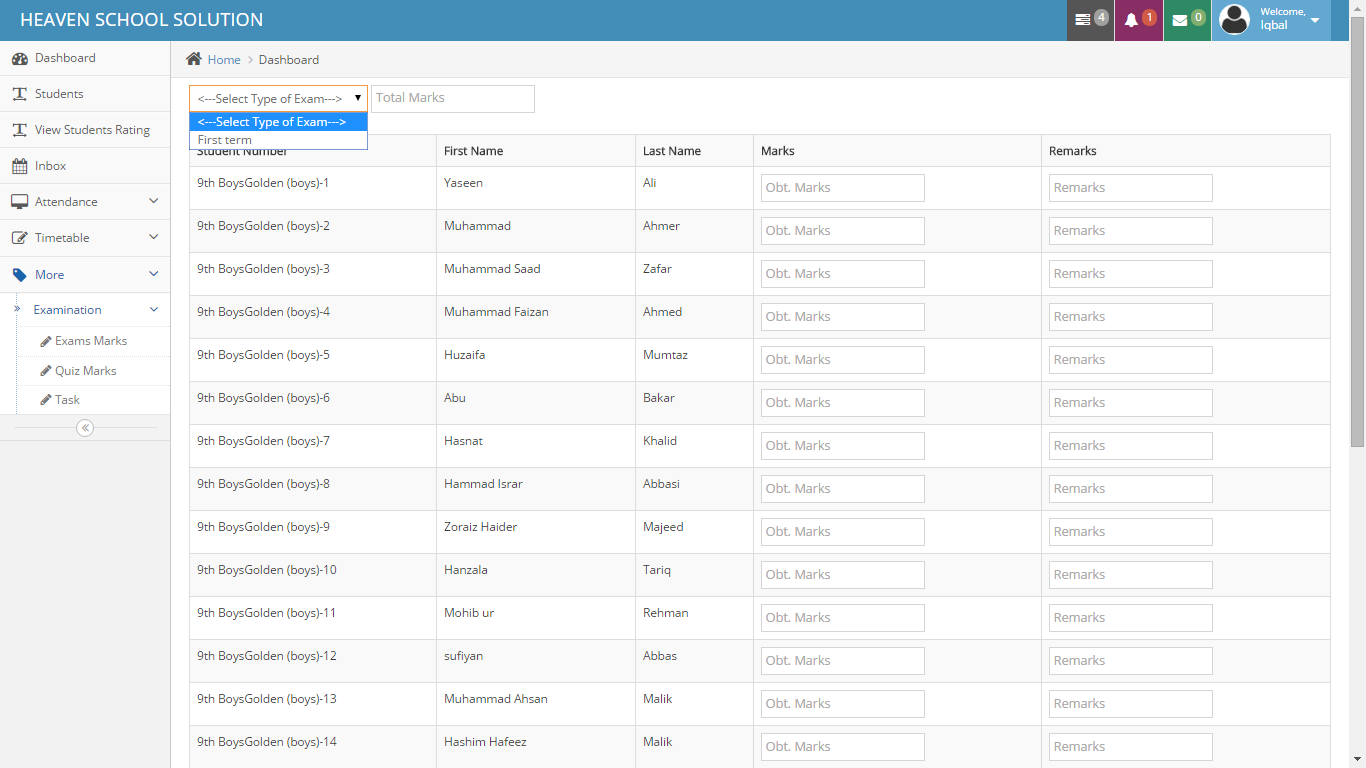
Task: Open the Quiz Marks submenu item
Action: 85,371
